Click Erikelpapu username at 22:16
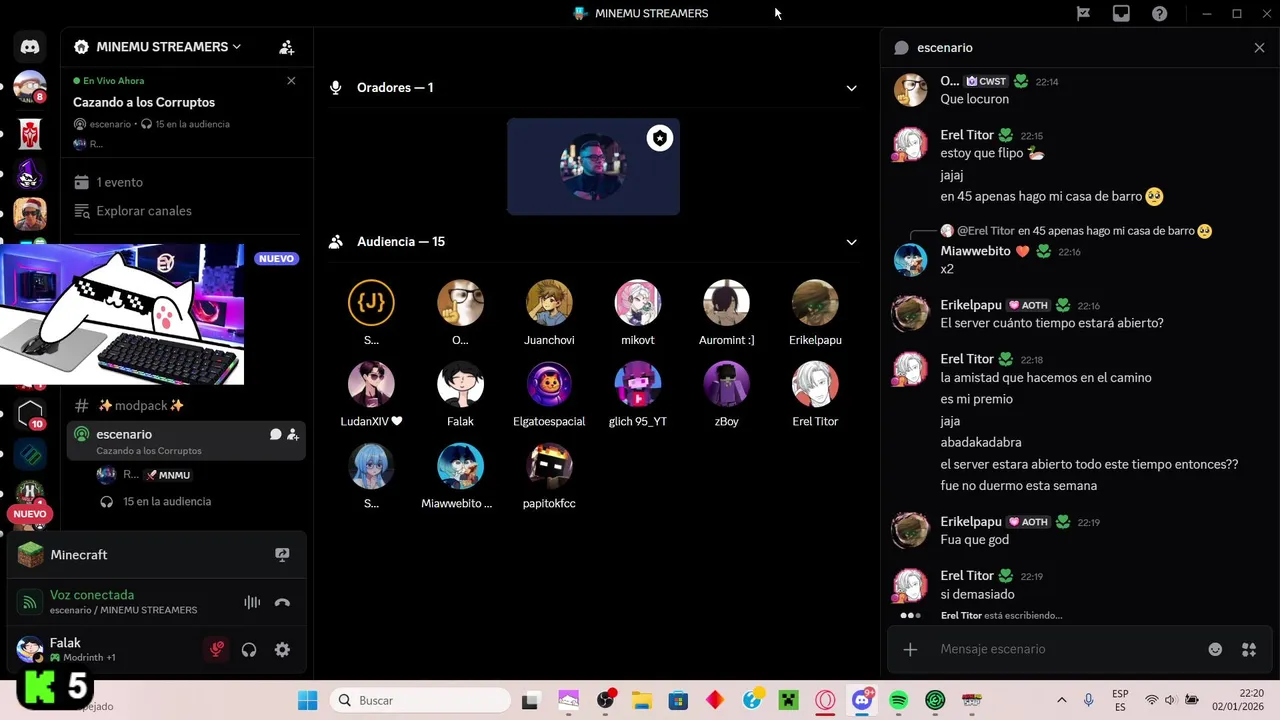Image resolution: width=1280 pixels, height=720 pixels. click(971, 305)
